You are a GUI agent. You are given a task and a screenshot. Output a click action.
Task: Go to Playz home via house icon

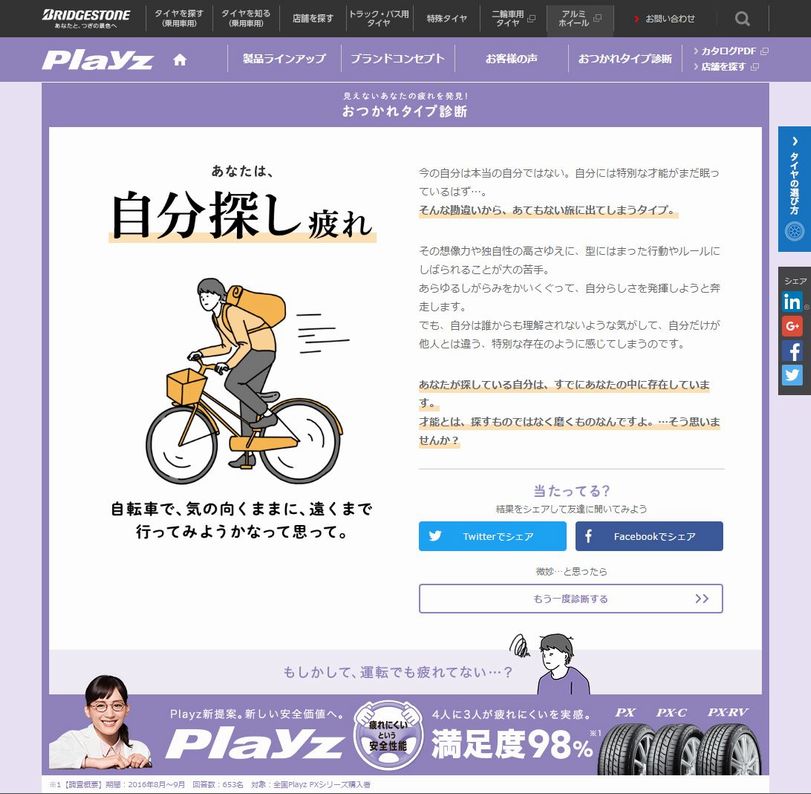tap(179, 60)
